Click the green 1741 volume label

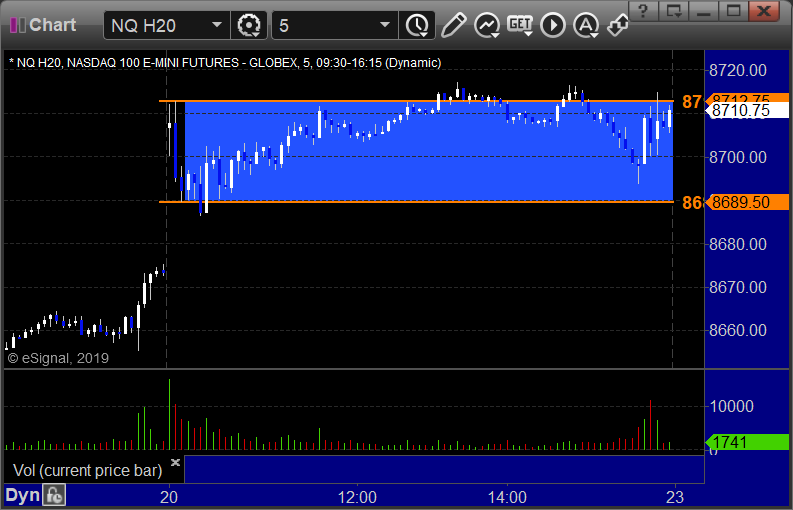[x=747, y=442]
